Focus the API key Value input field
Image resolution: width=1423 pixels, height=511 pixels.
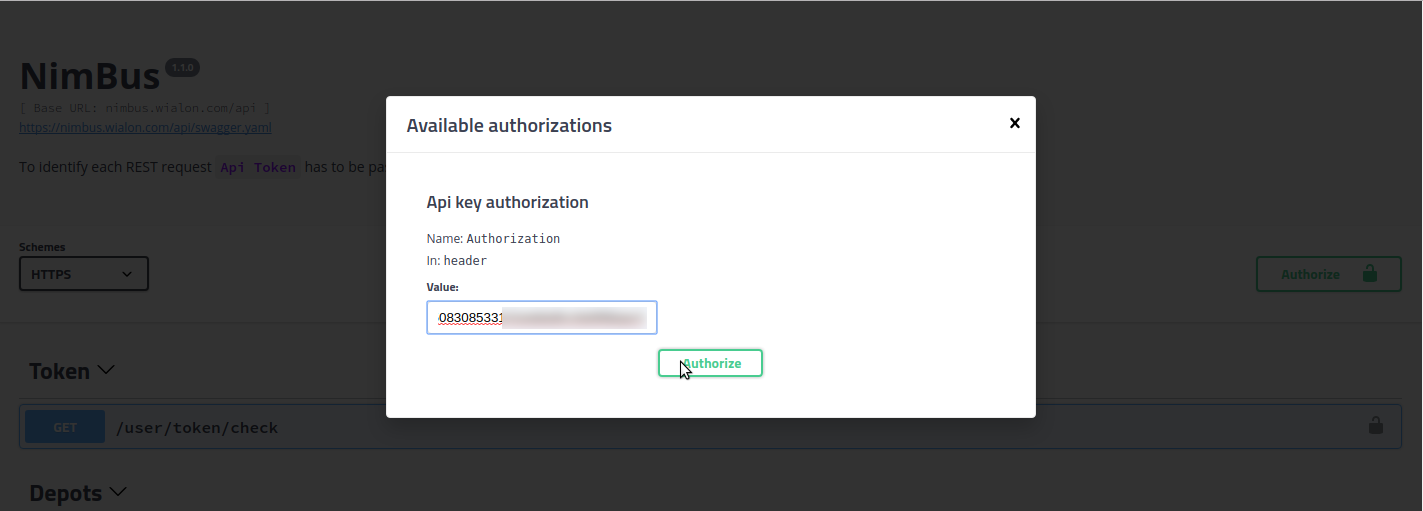541,318
